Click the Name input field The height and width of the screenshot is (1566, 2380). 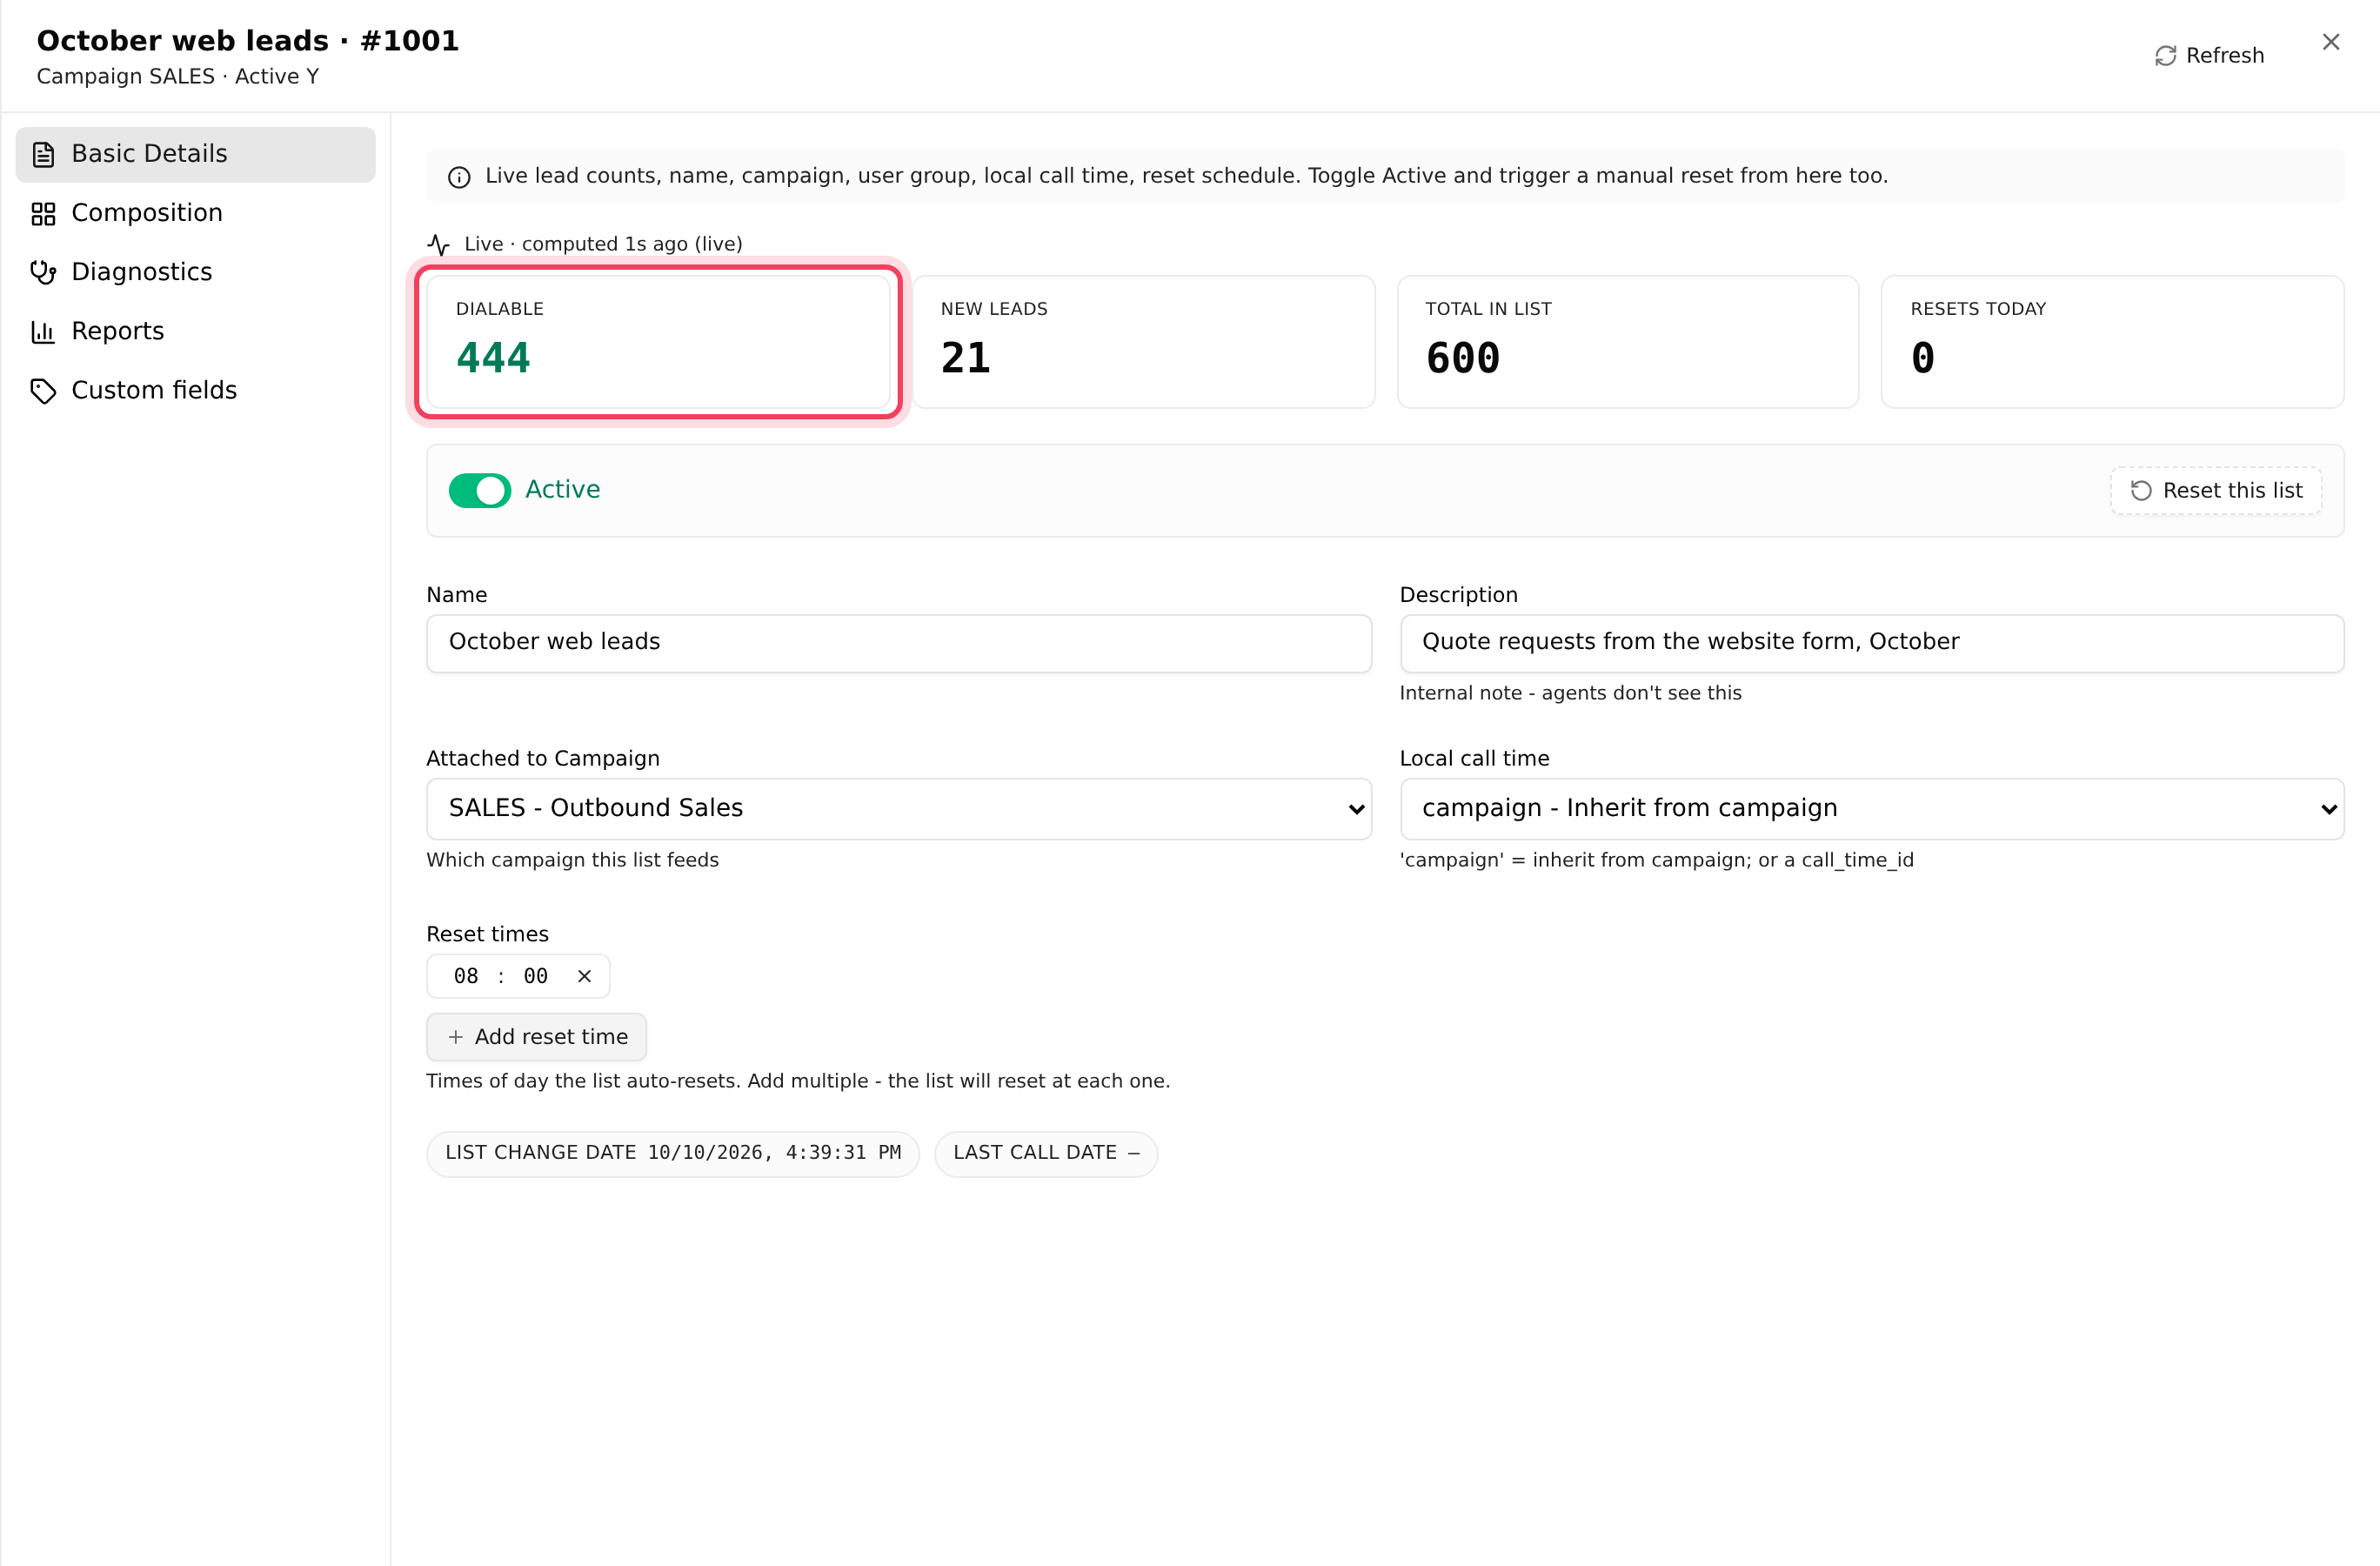pos(898,643)
